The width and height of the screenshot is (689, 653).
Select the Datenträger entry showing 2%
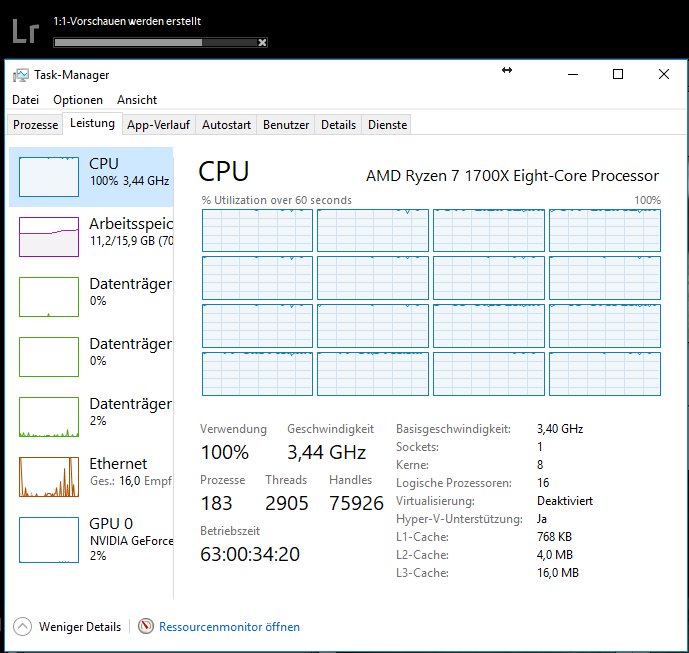(x=91, y=416)
